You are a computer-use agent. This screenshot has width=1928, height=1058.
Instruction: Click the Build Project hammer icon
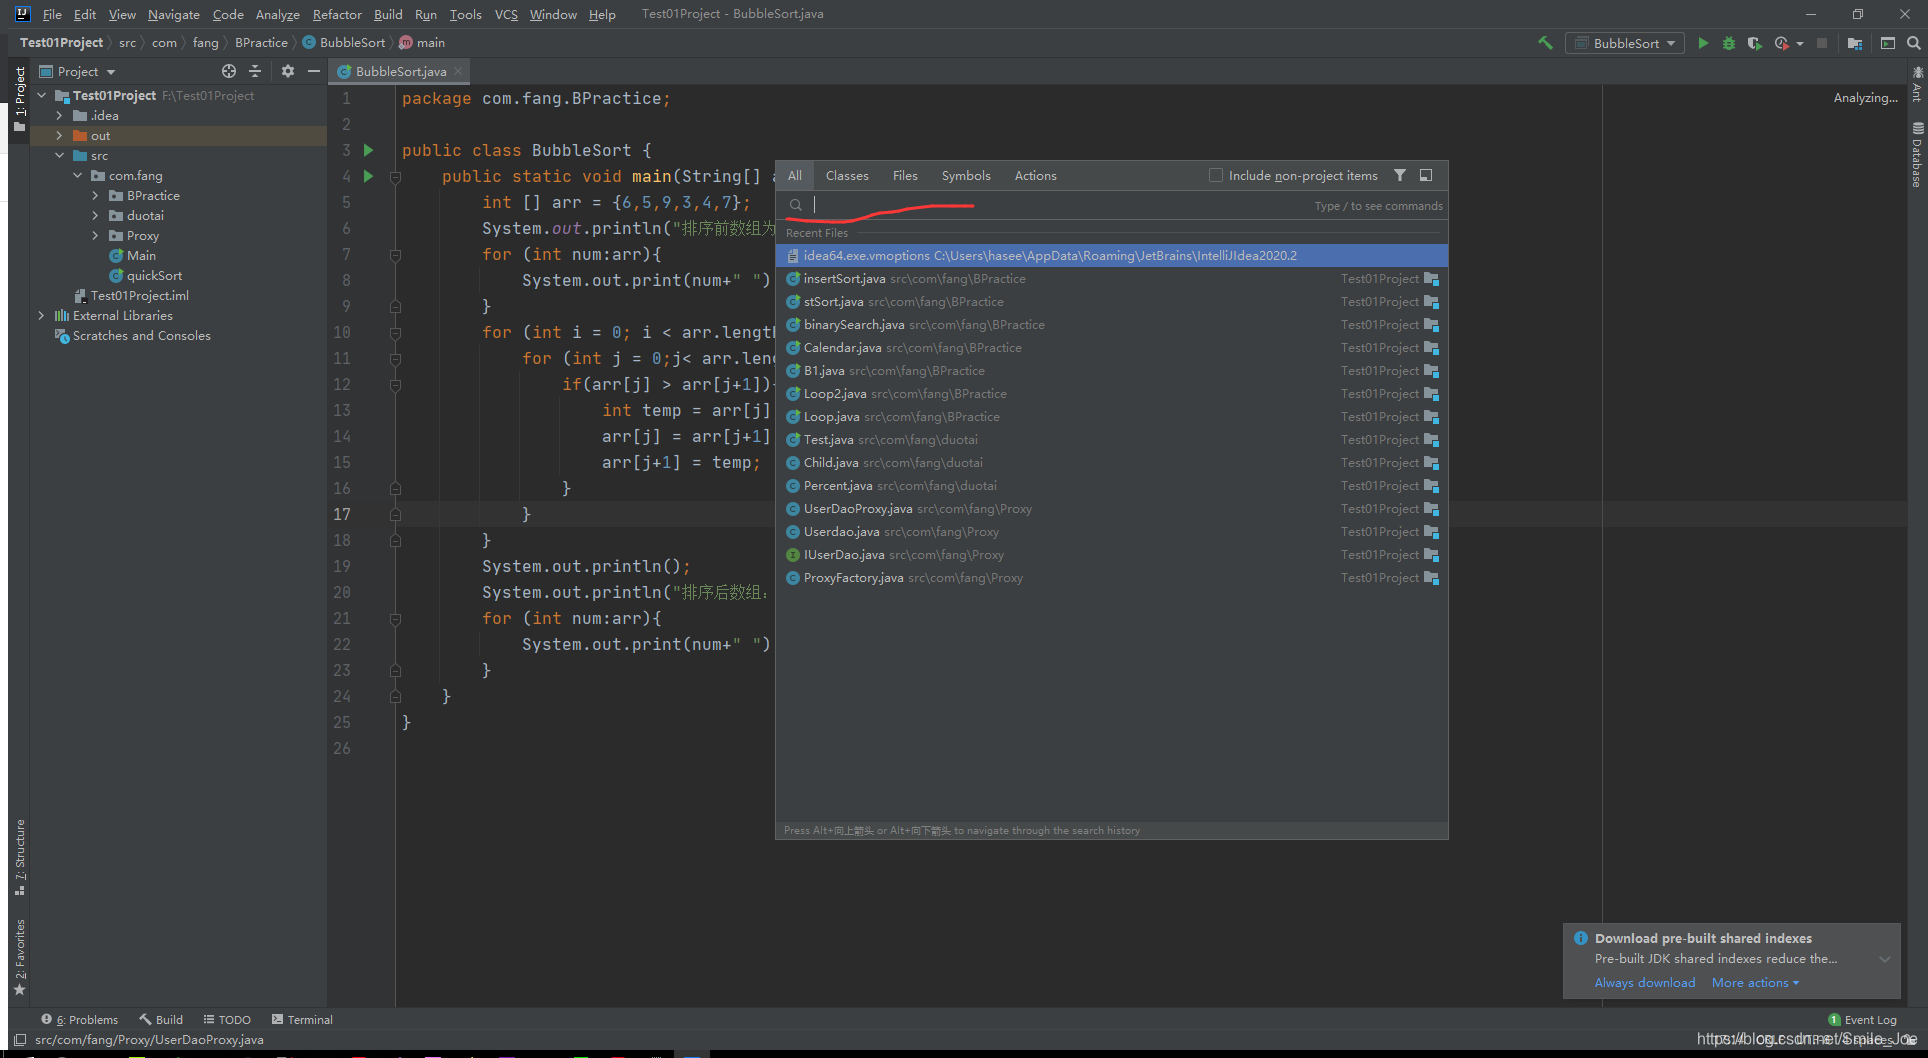[x=1545, y=43]
